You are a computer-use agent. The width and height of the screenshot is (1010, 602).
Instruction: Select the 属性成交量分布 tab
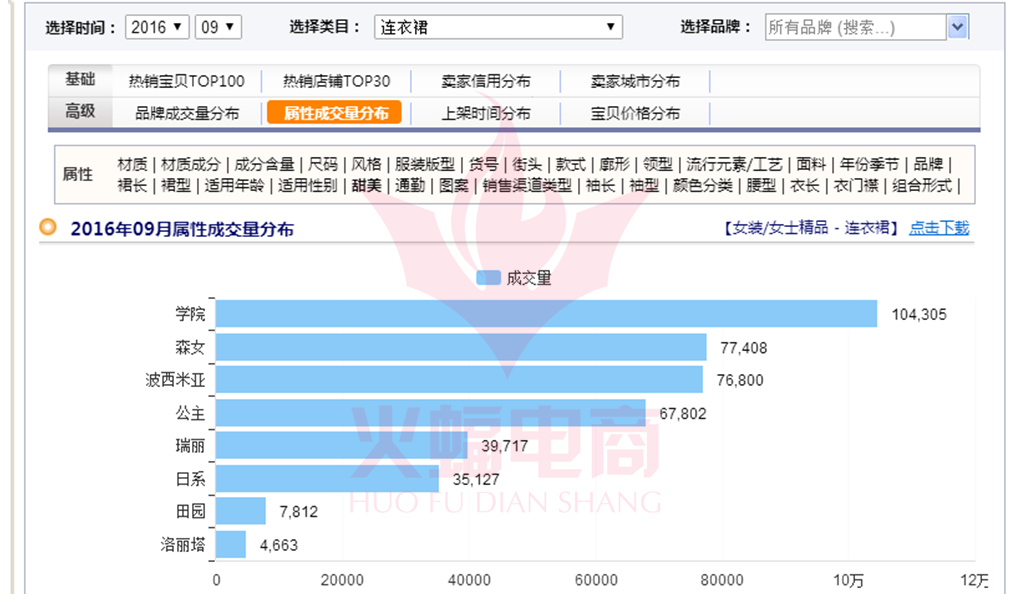[335, 113]
